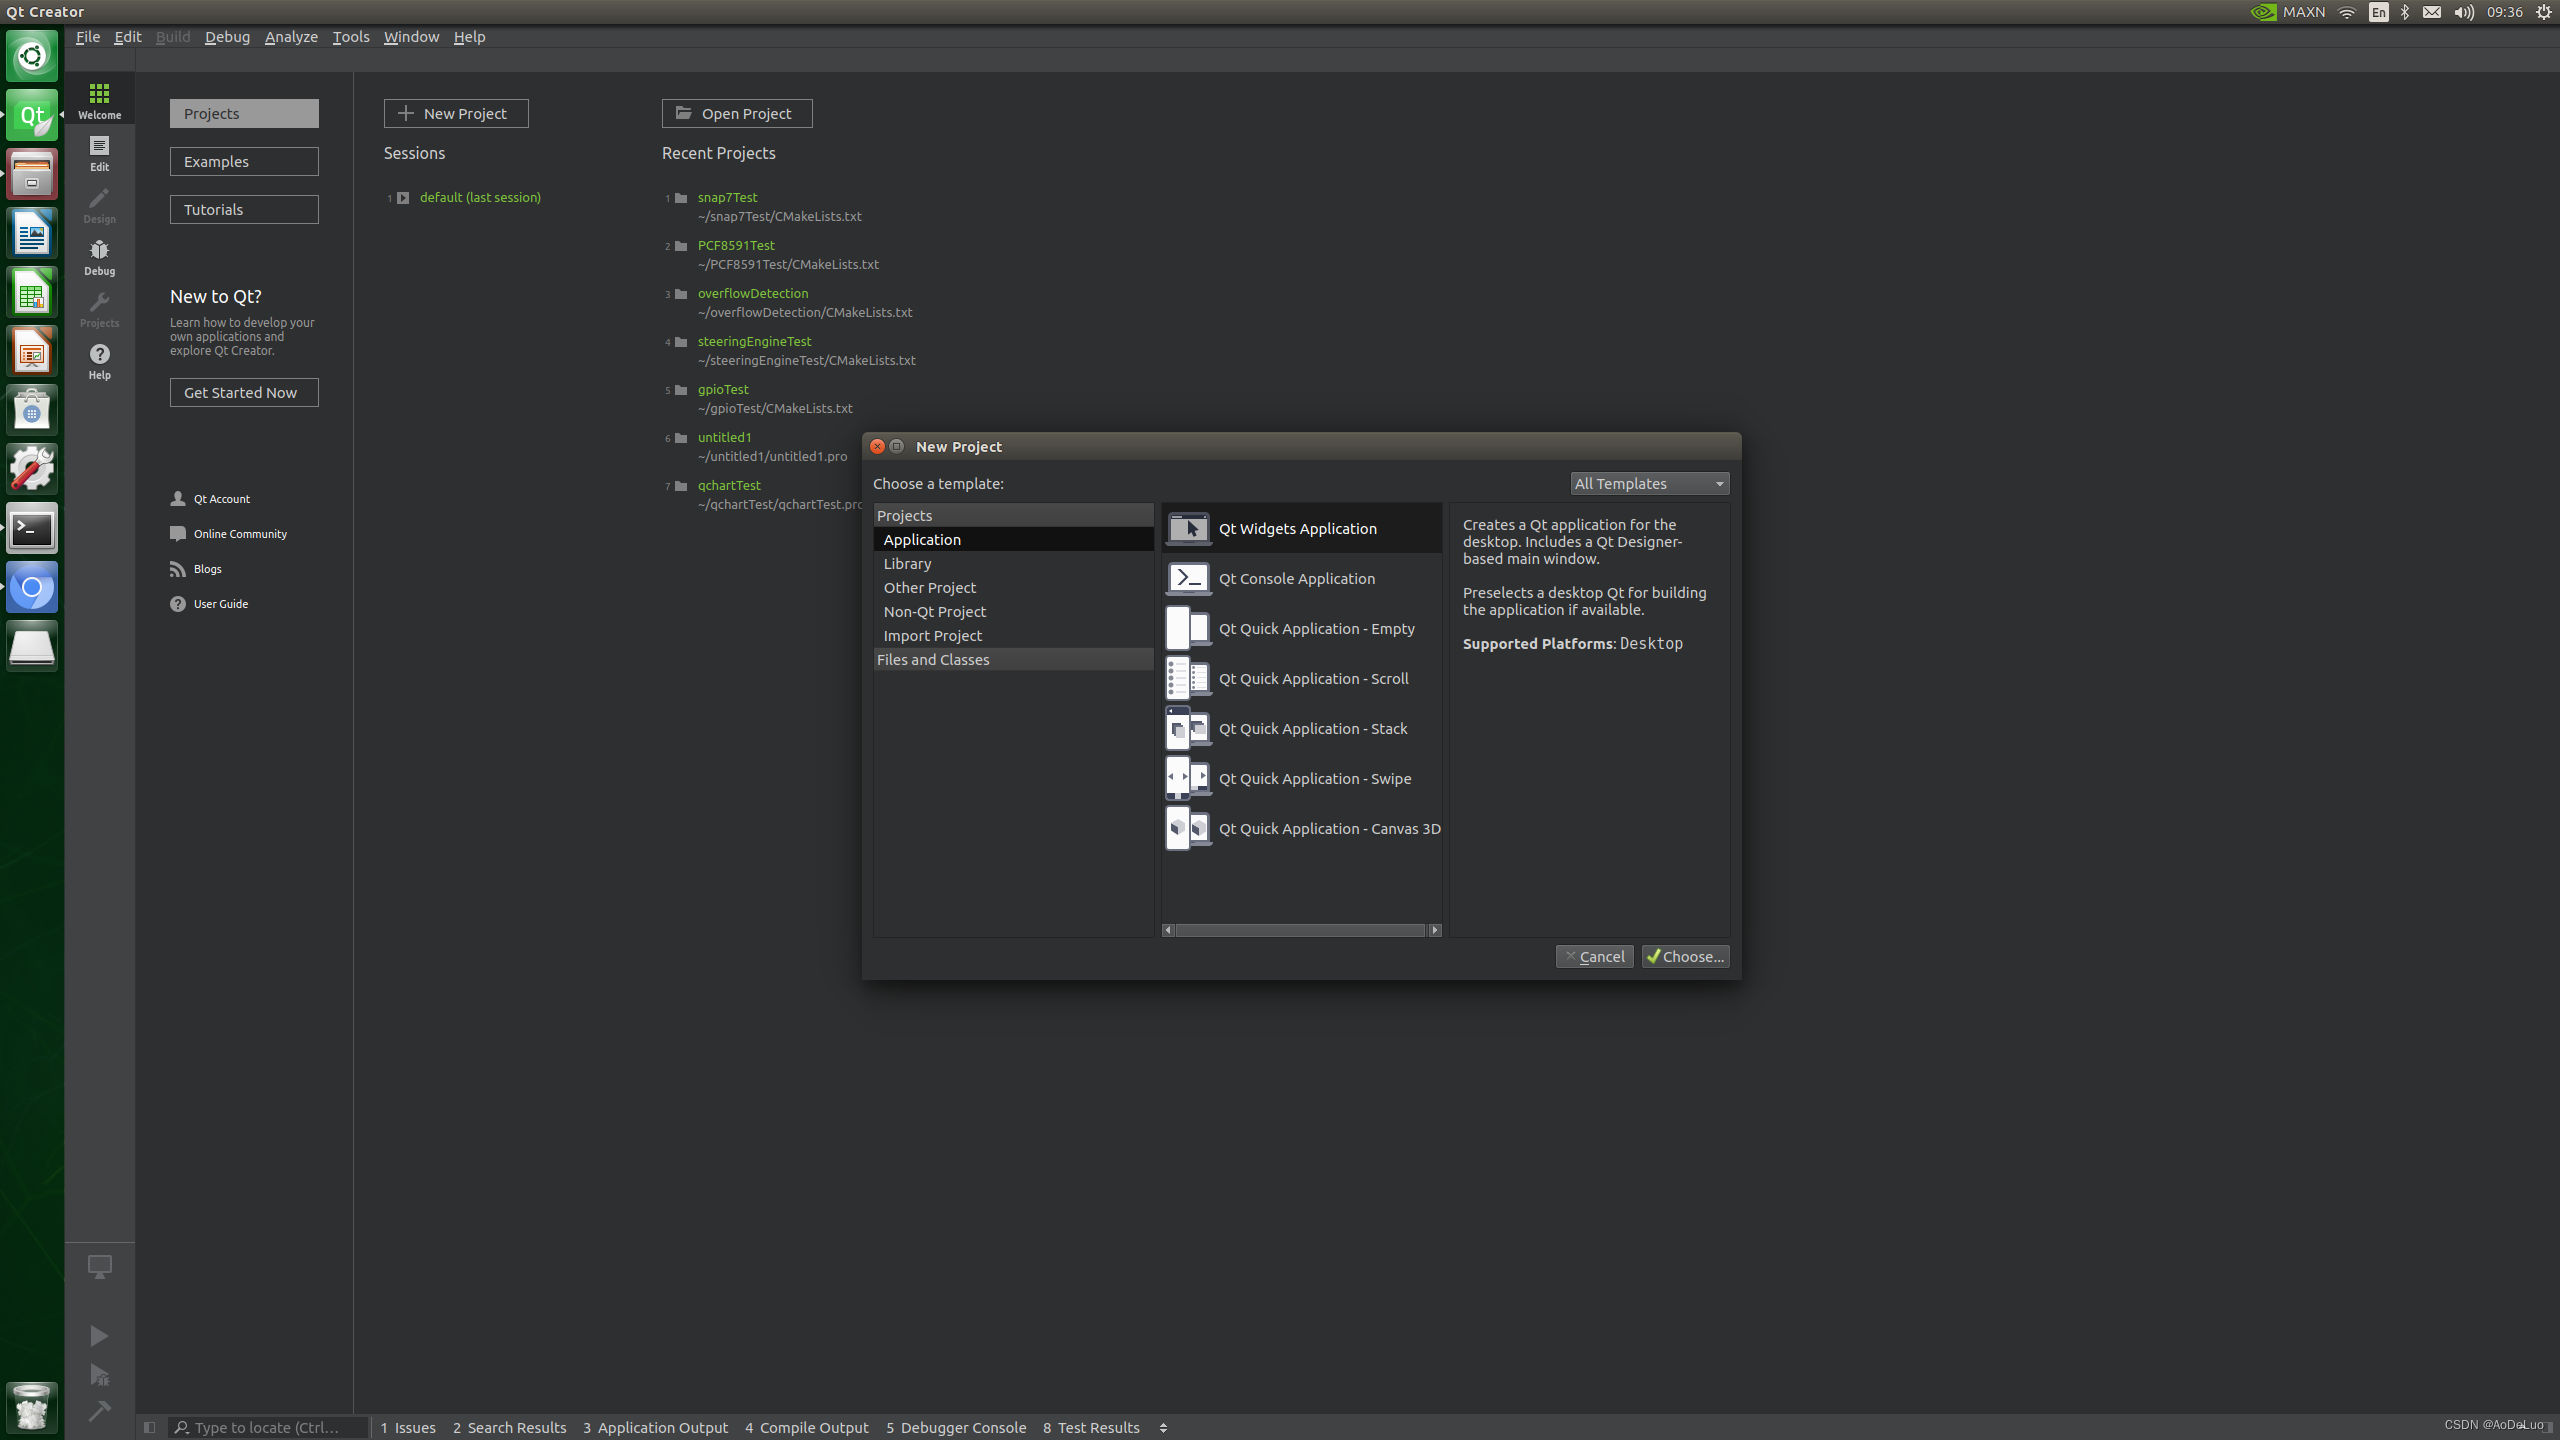Select Qt Widgets Application template

1302,528
